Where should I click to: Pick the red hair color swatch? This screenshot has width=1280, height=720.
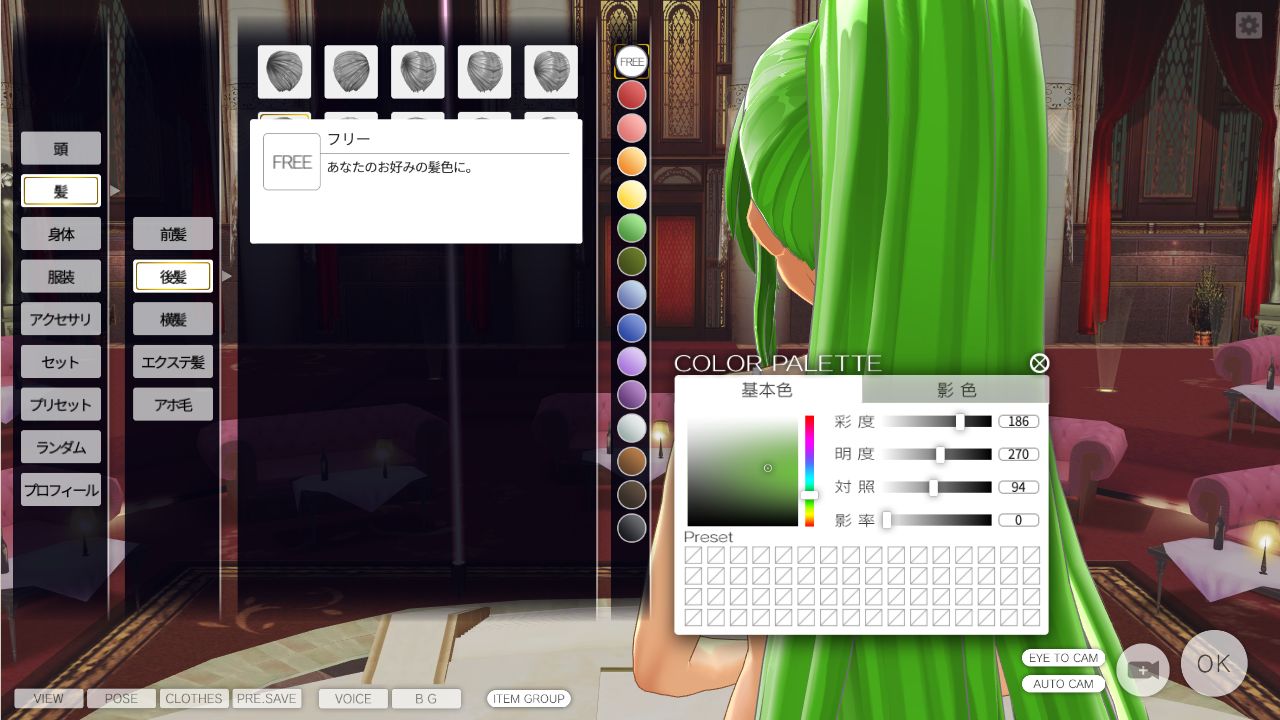632,95
